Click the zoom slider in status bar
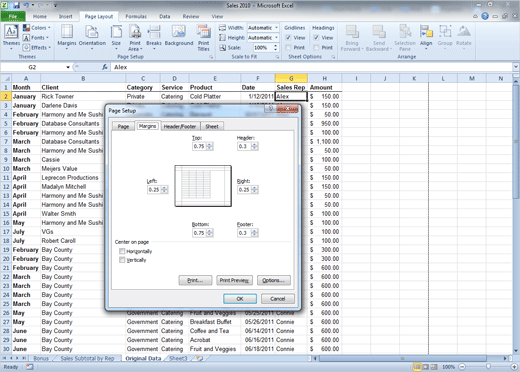 [488, 367]
